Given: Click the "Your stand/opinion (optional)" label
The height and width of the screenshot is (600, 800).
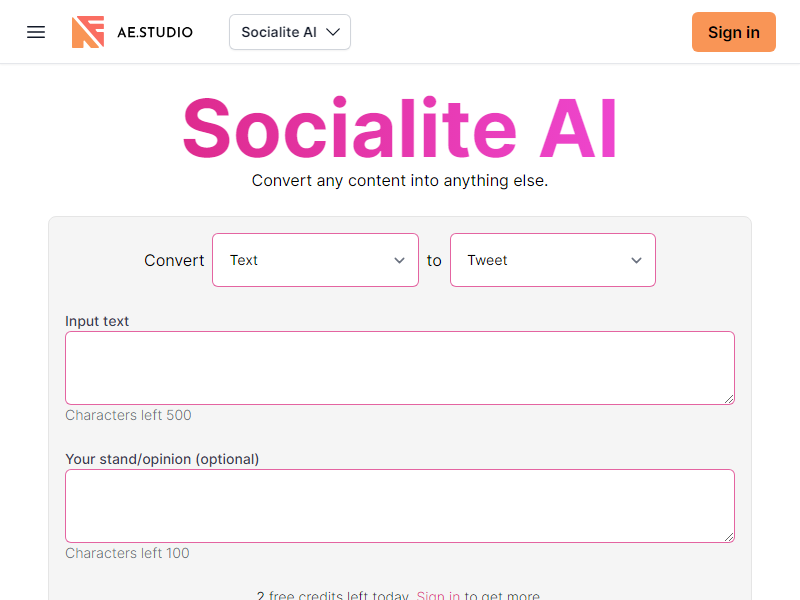Looking at the screenshot, I should [x=162, y=459].
